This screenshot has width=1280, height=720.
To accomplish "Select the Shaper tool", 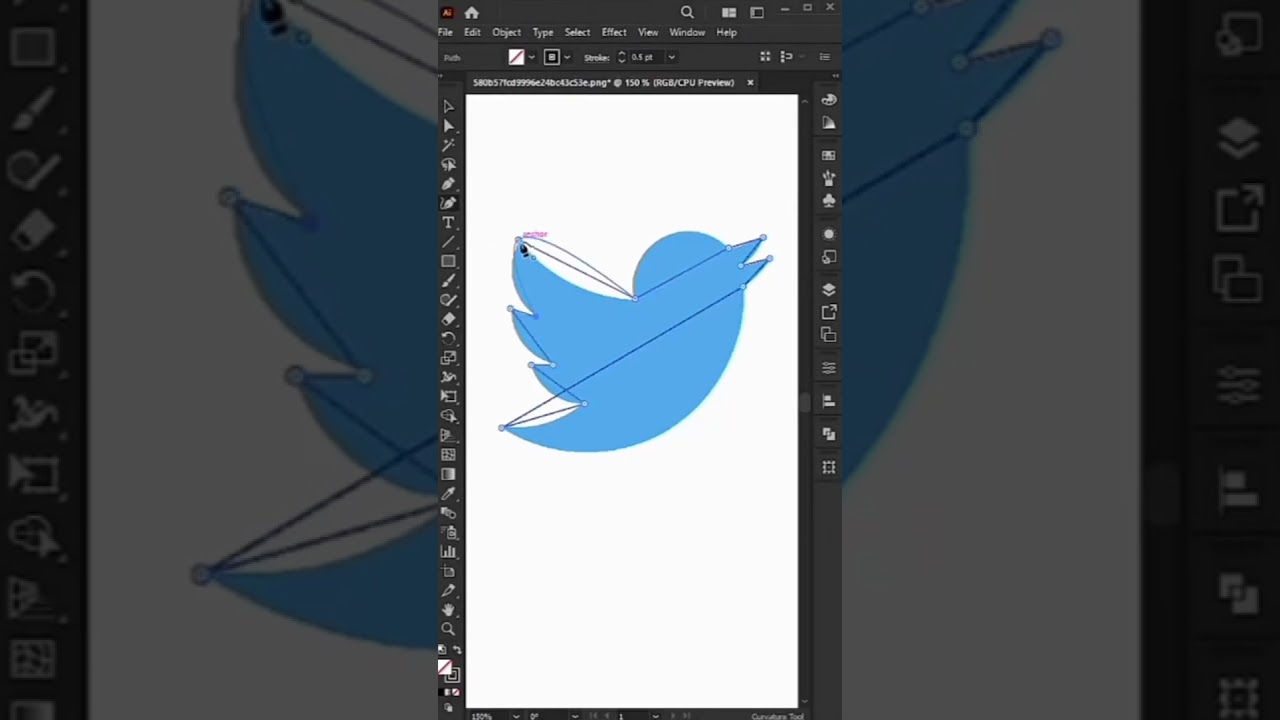I will pos(448,300).
